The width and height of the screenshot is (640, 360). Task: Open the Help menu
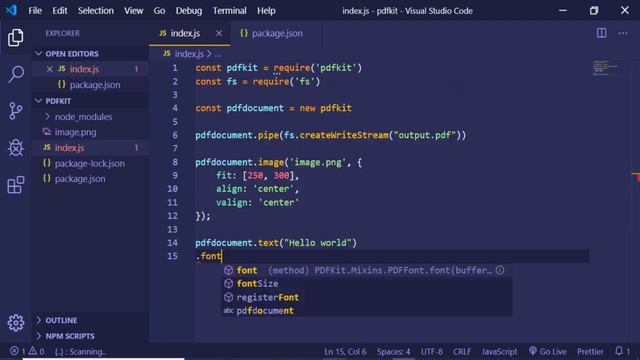[266, 11]
